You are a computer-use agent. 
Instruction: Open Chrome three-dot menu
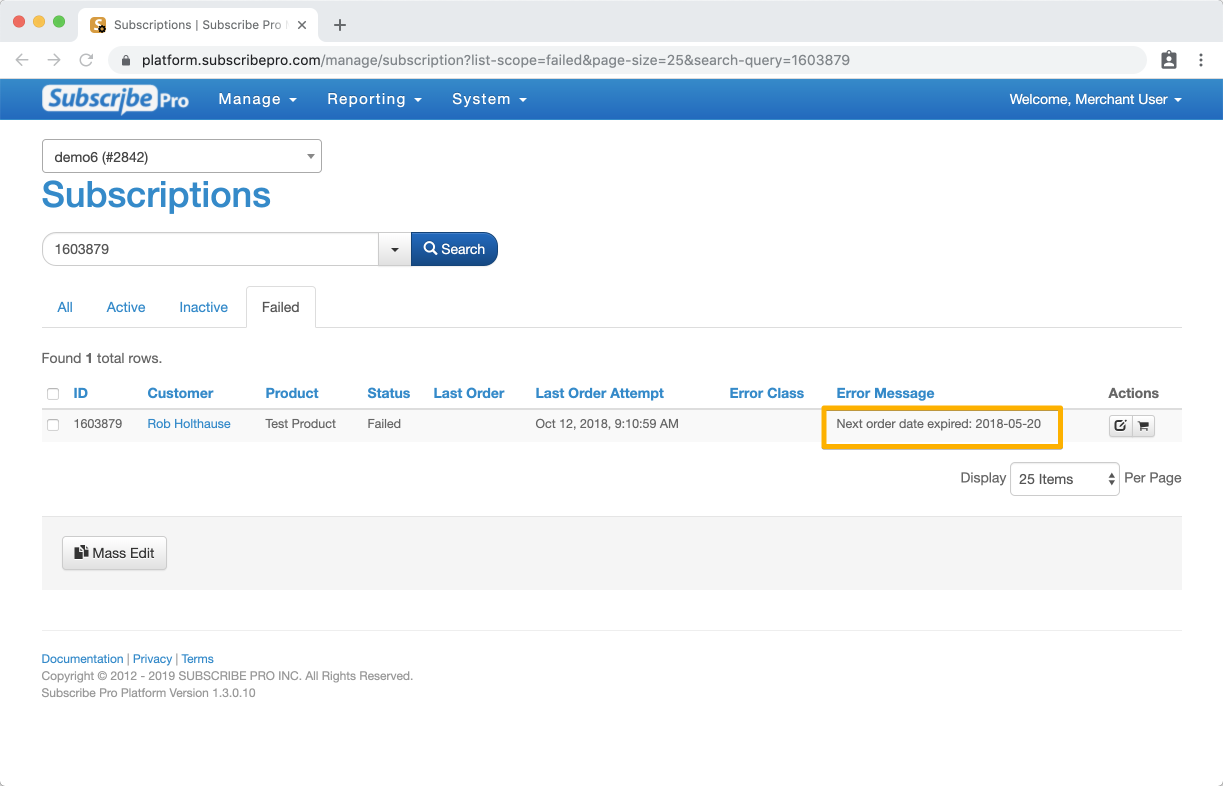tap(1201, 60)
